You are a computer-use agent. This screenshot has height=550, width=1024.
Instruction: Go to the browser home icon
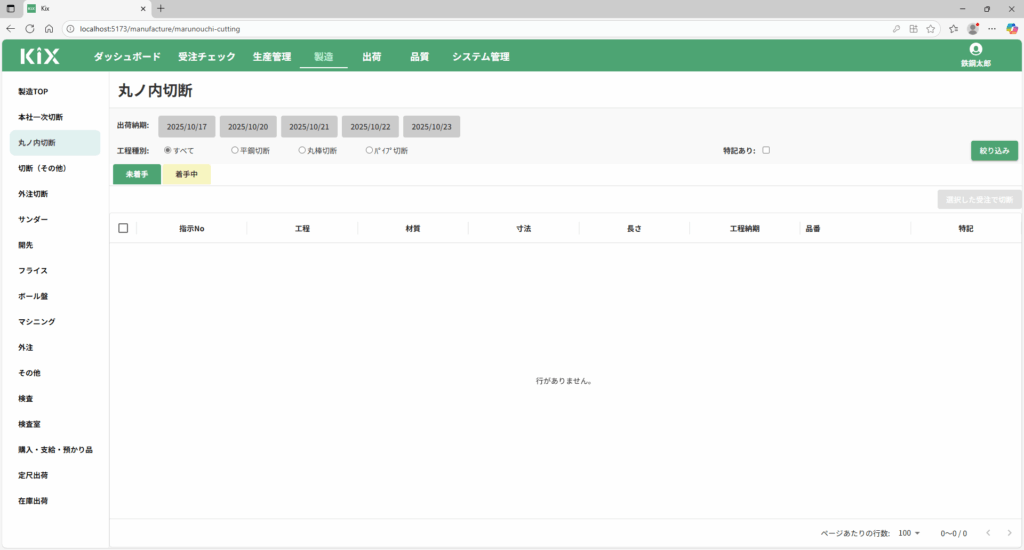pos(49,28)
